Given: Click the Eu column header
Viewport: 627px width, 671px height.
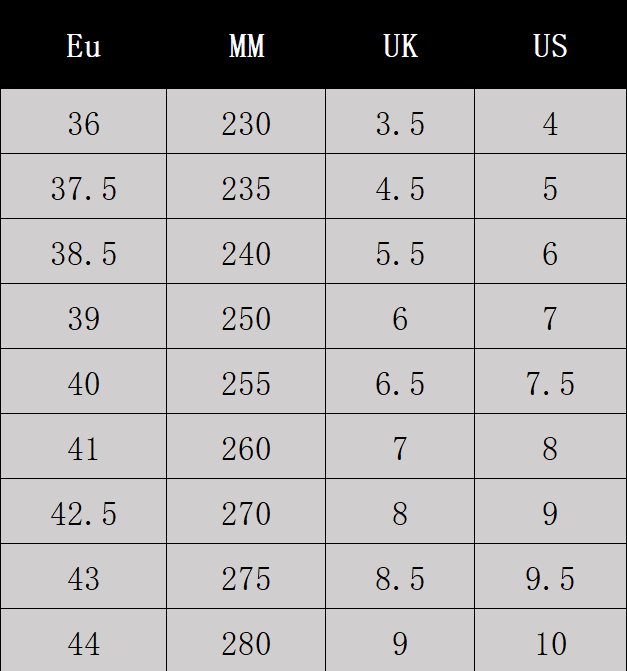Looking at the screenshot, I should click(84, 46).
